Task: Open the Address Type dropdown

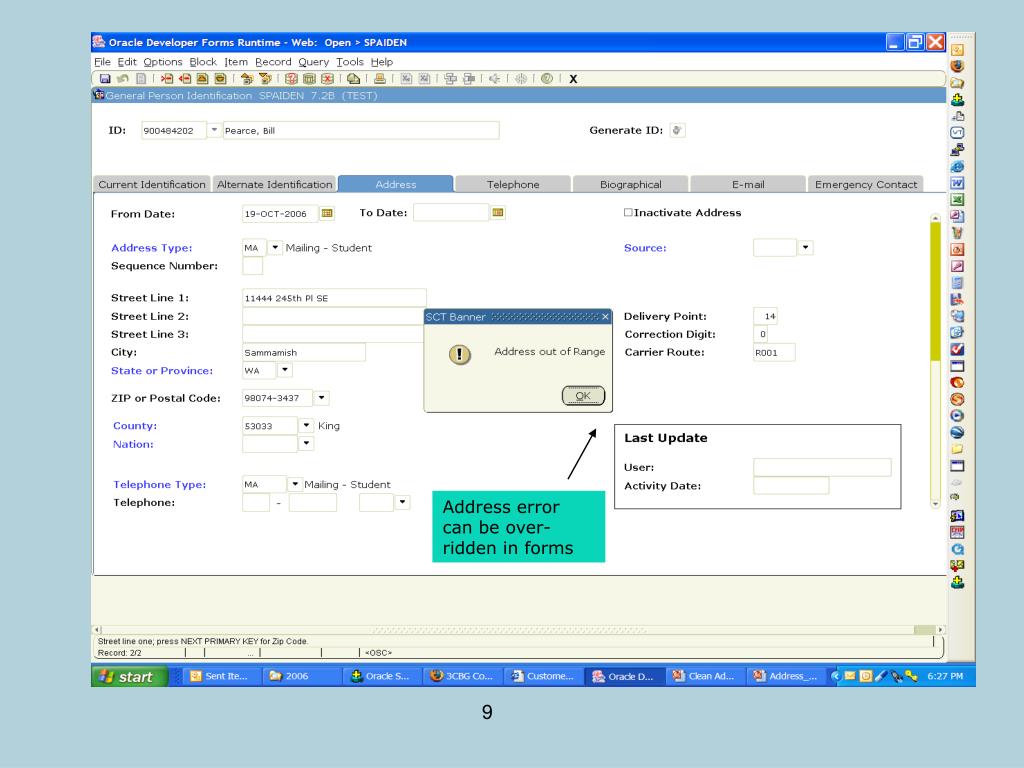Action: tap(275, 248)
